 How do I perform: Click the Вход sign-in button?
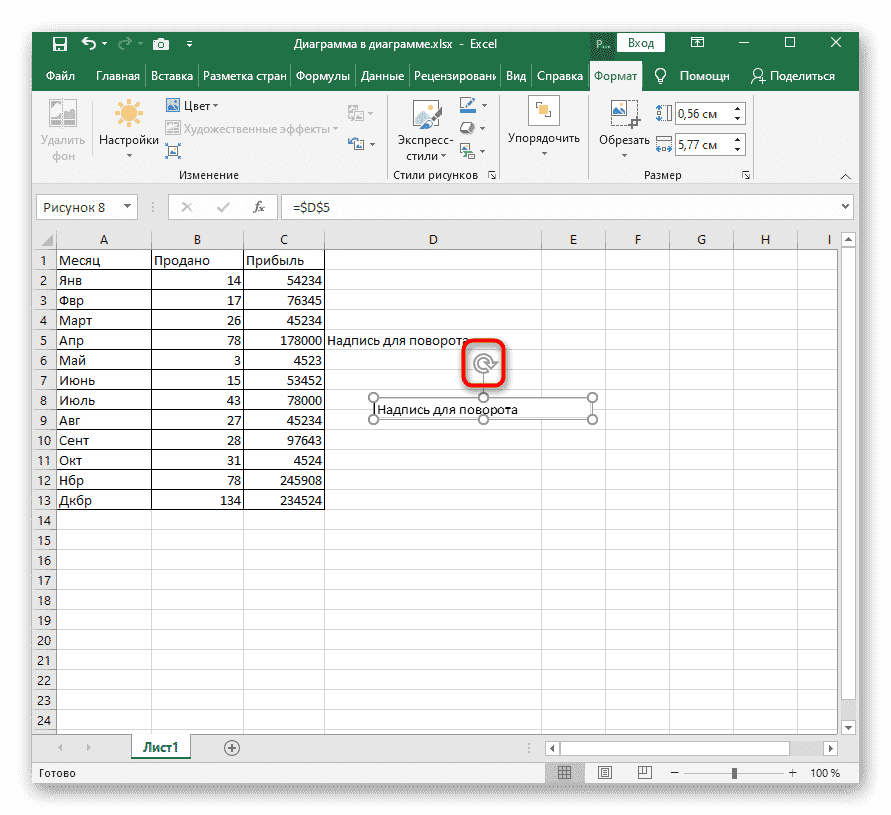(x=641, y=43)
